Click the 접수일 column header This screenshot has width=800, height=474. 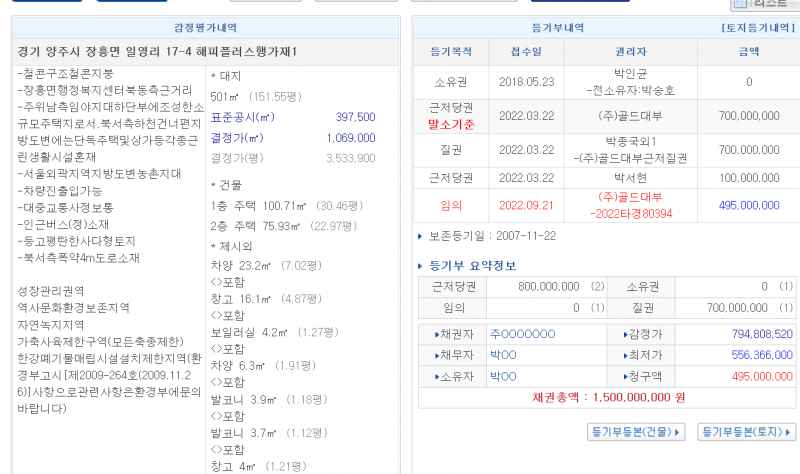coord(526,50)
